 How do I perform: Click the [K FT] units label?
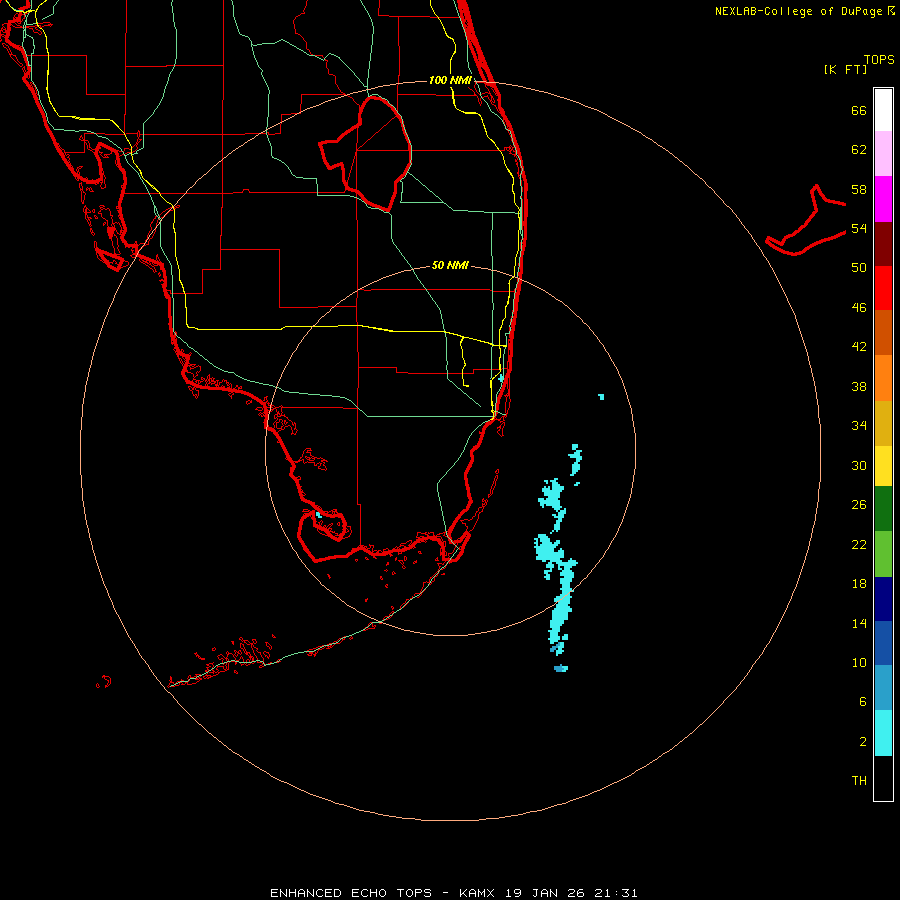(845, 69)
